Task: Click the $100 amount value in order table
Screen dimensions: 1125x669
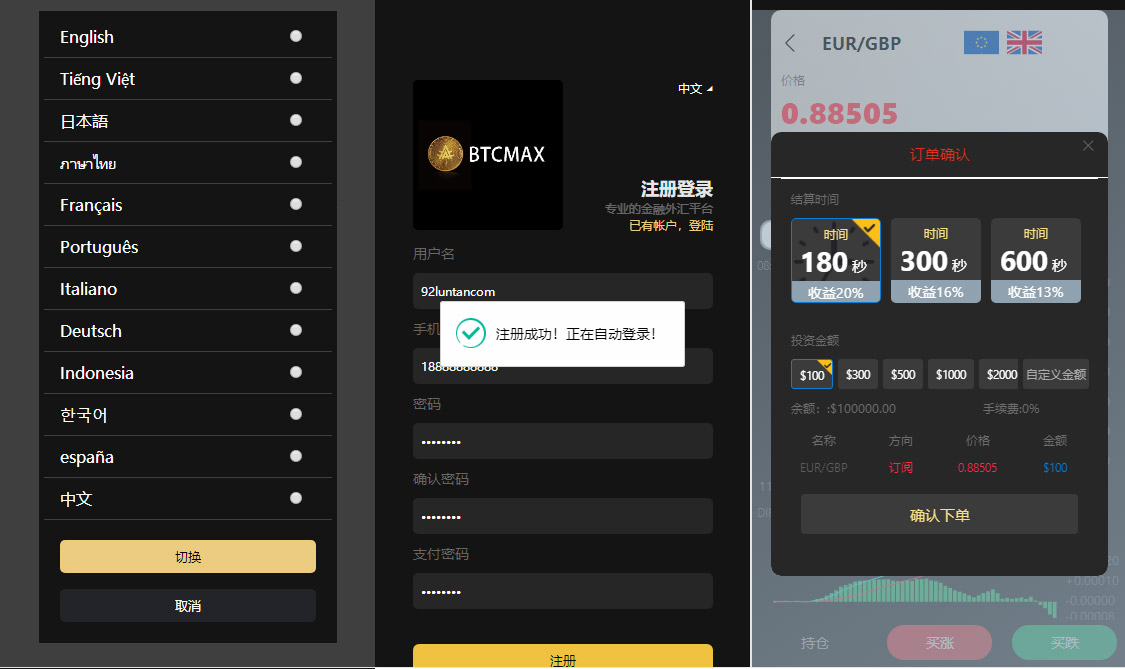Action: coord(1055,467)
